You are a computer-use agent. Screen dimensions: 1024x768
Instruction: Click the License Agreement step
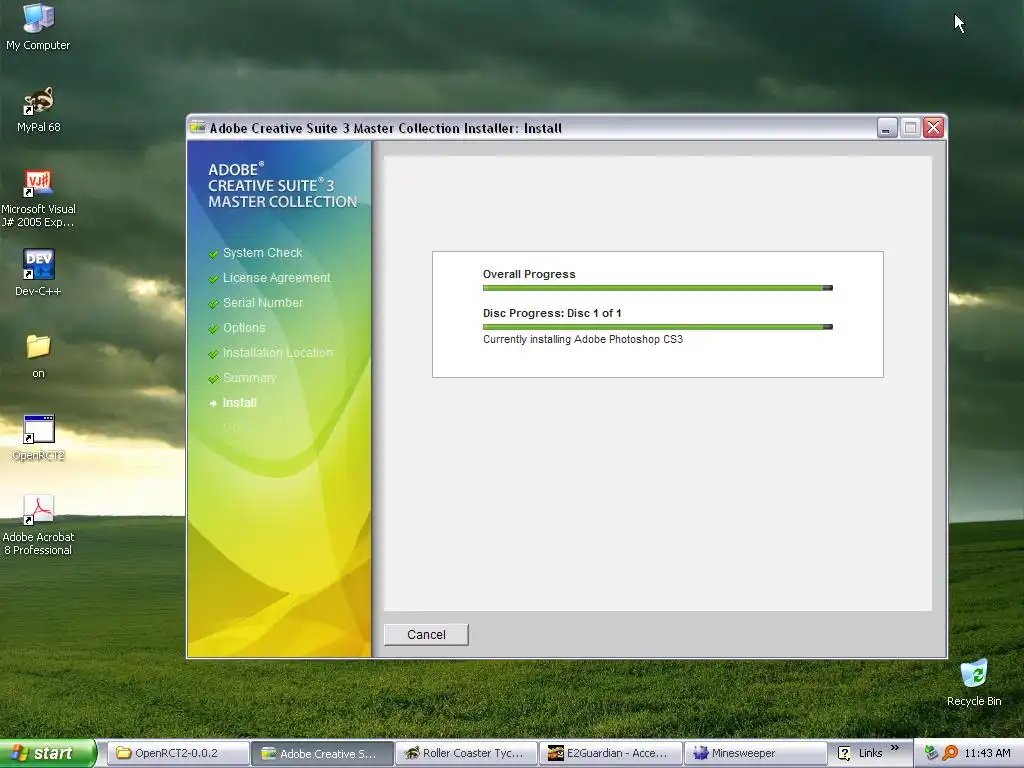click(276, 278)
